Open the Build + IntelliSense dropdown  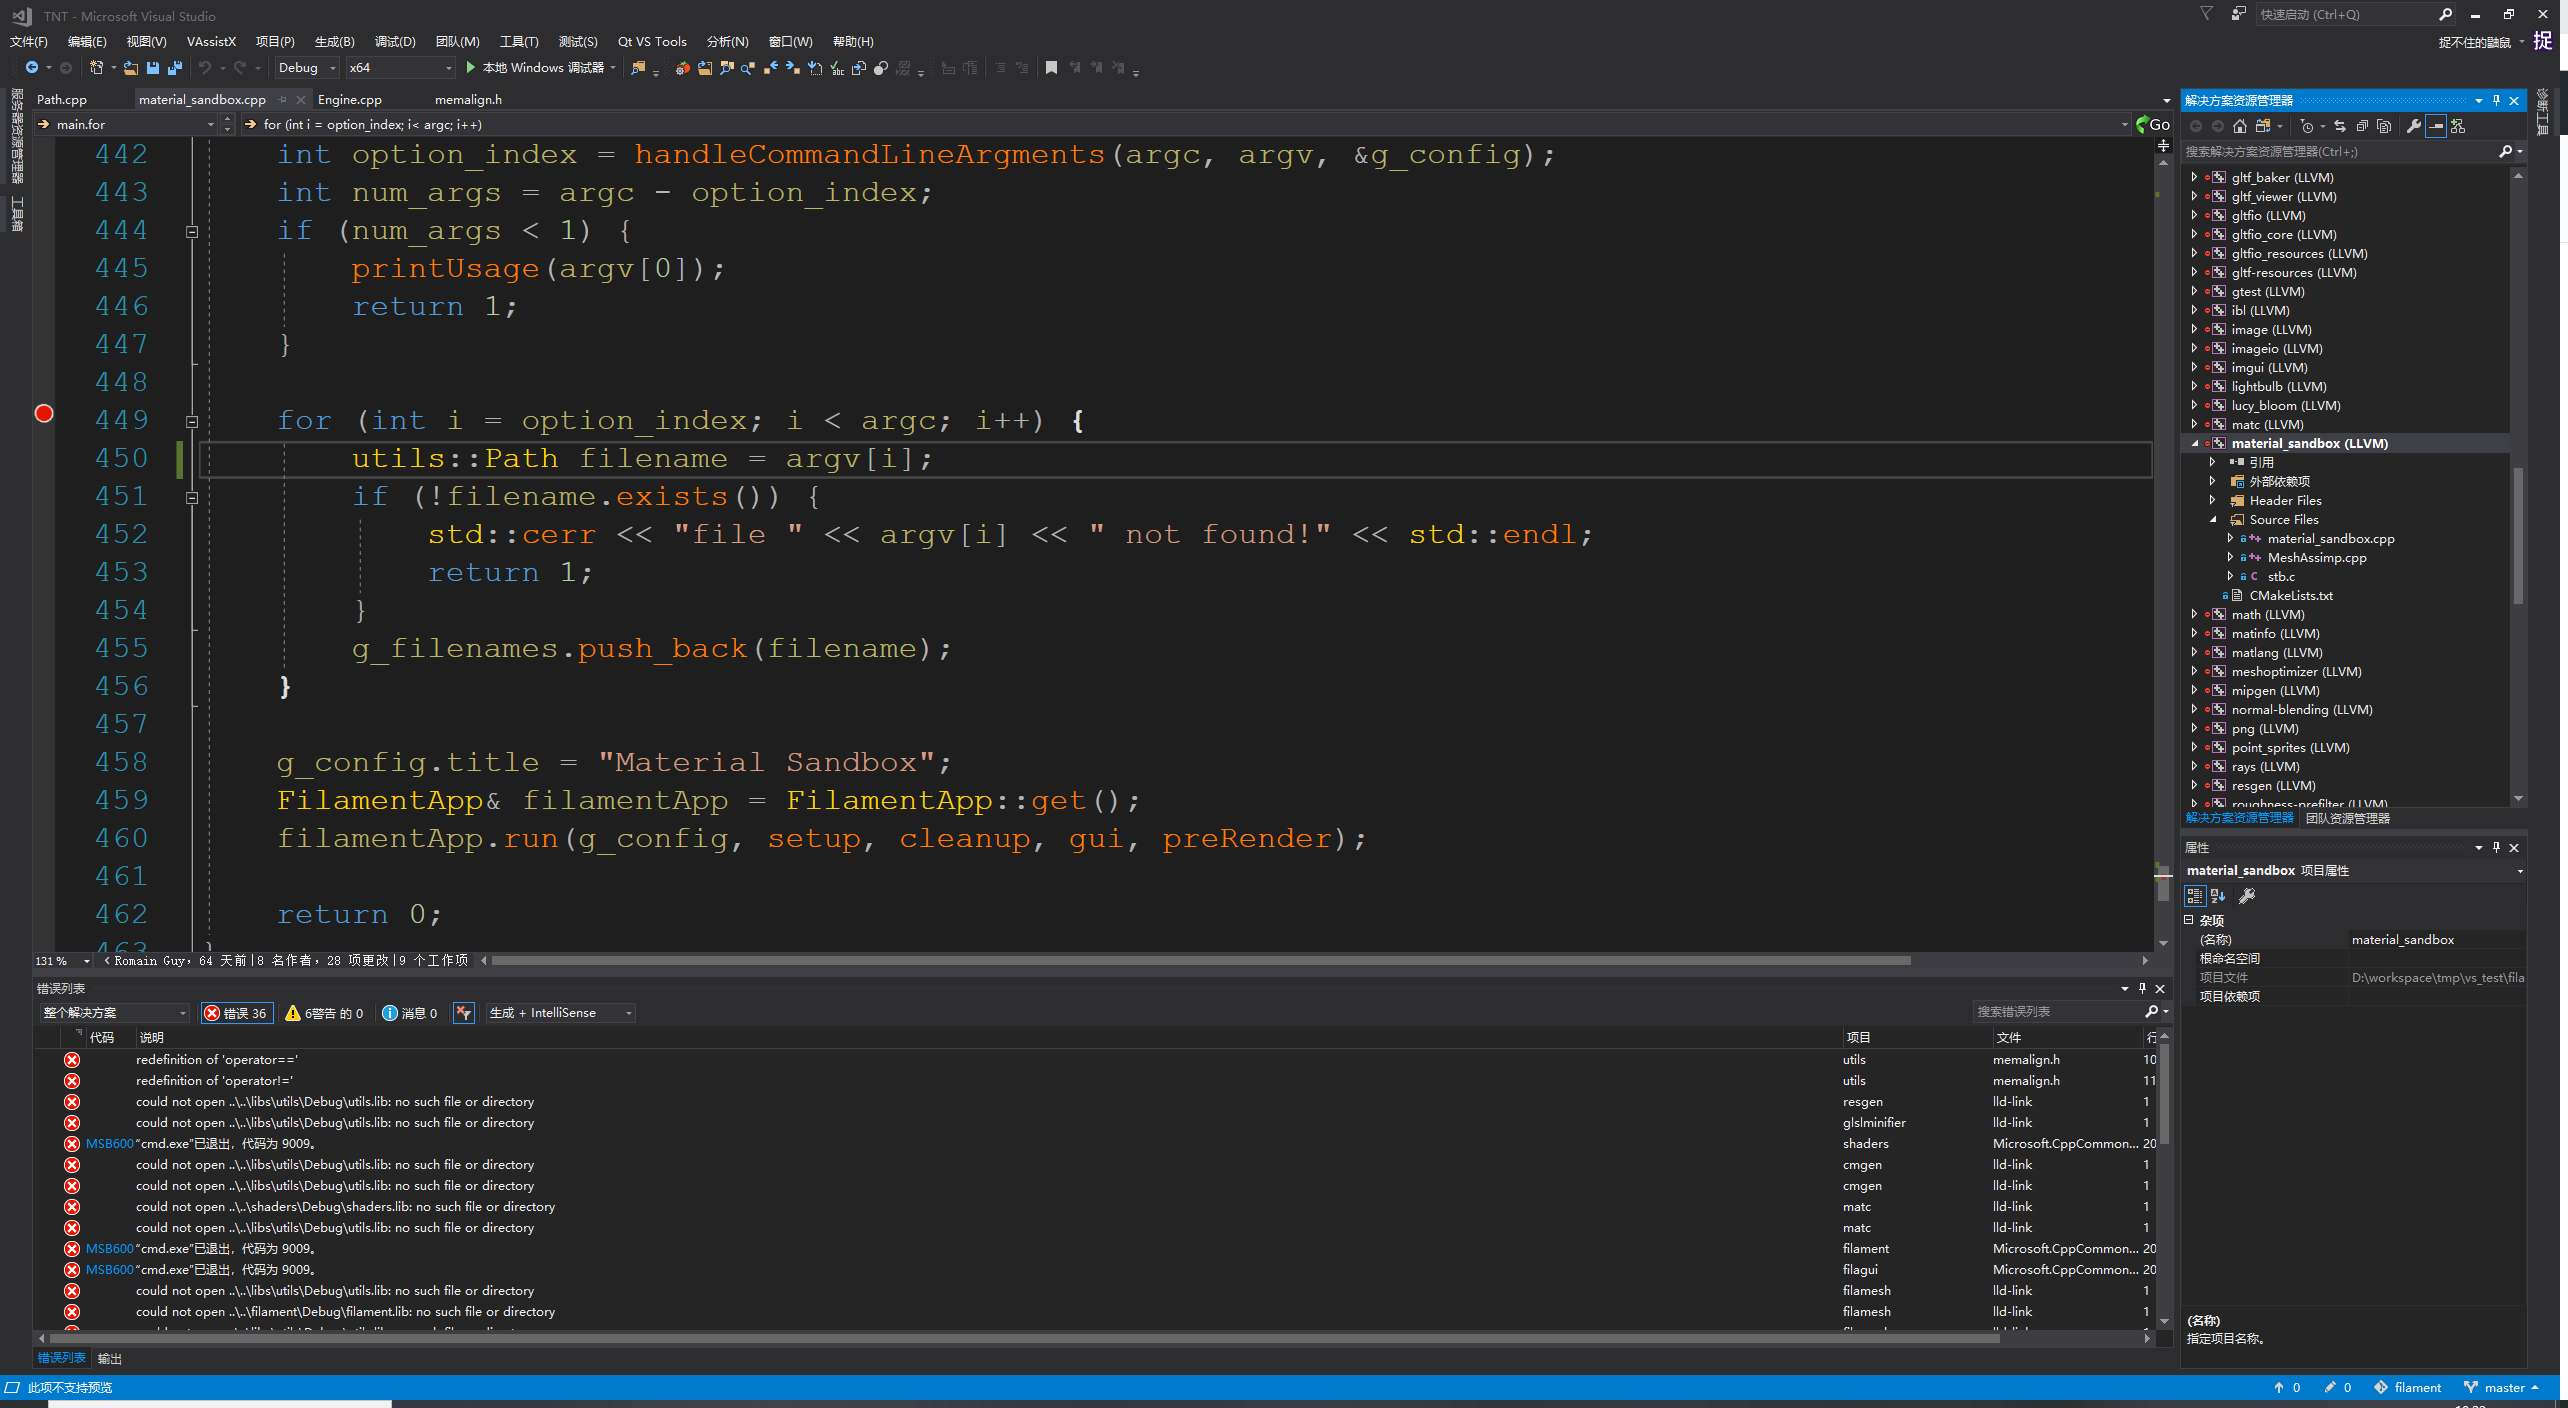tap(560, 1013)
